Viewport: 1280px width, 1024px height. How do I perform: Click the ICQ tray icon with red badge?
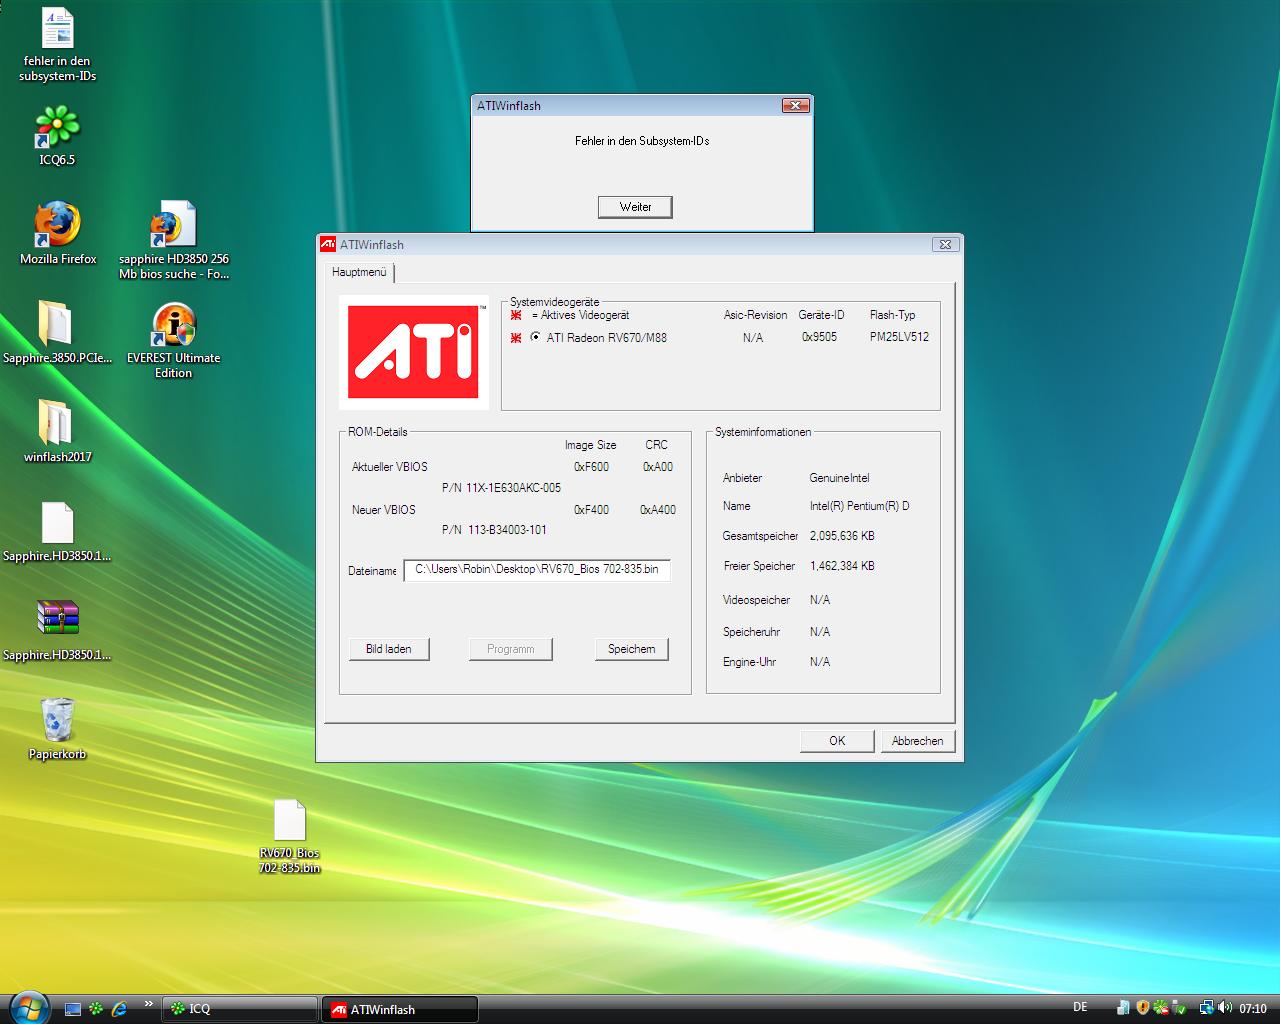[x=1160, y=1008]
